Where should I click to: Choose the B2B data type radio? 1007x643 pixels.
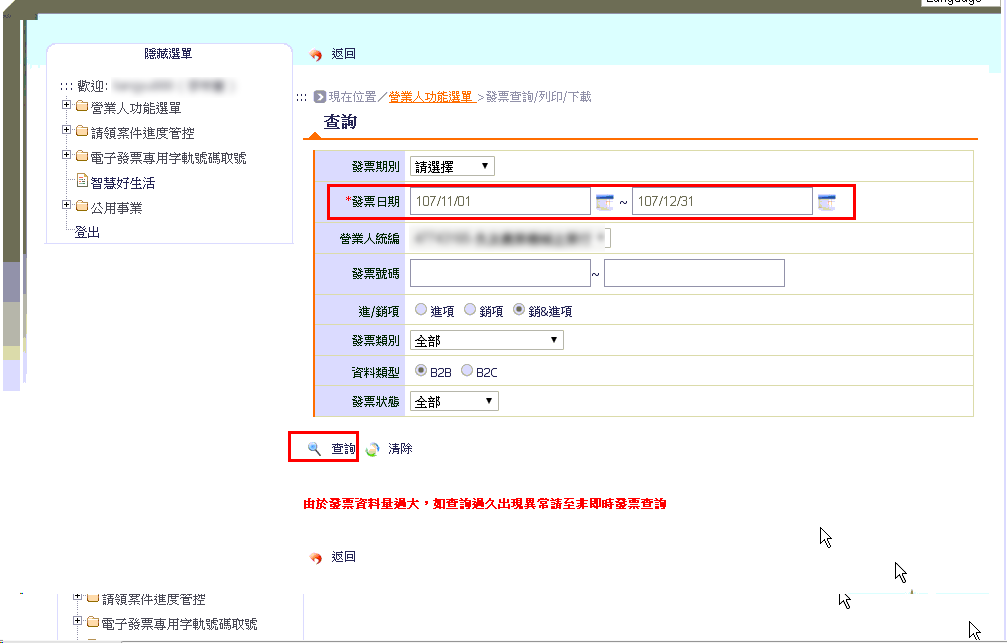coord(421,371)
